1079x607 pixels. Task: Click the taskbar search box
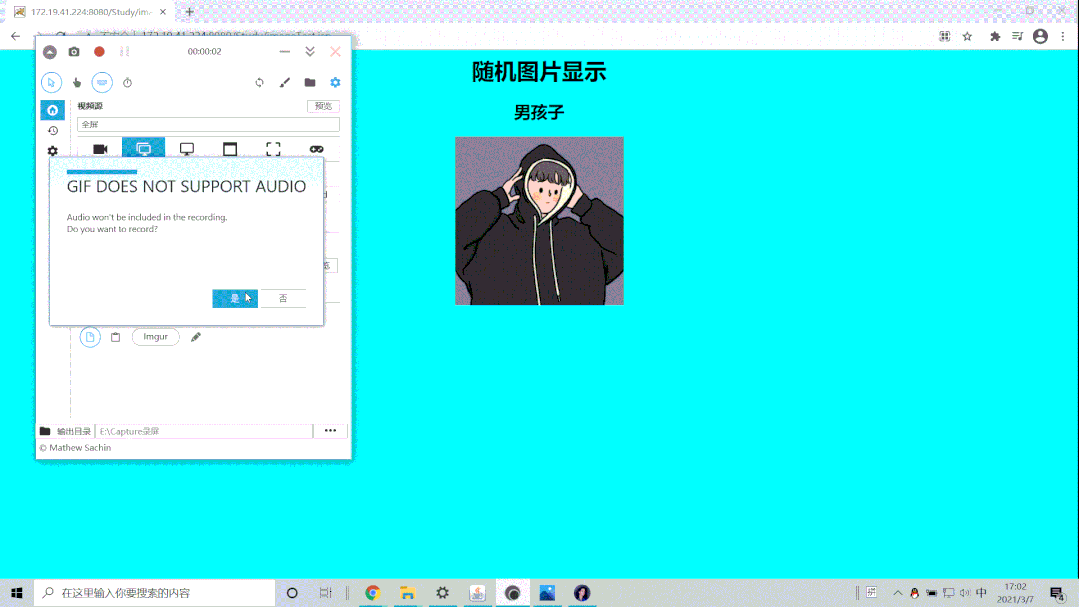click(154, 593)
